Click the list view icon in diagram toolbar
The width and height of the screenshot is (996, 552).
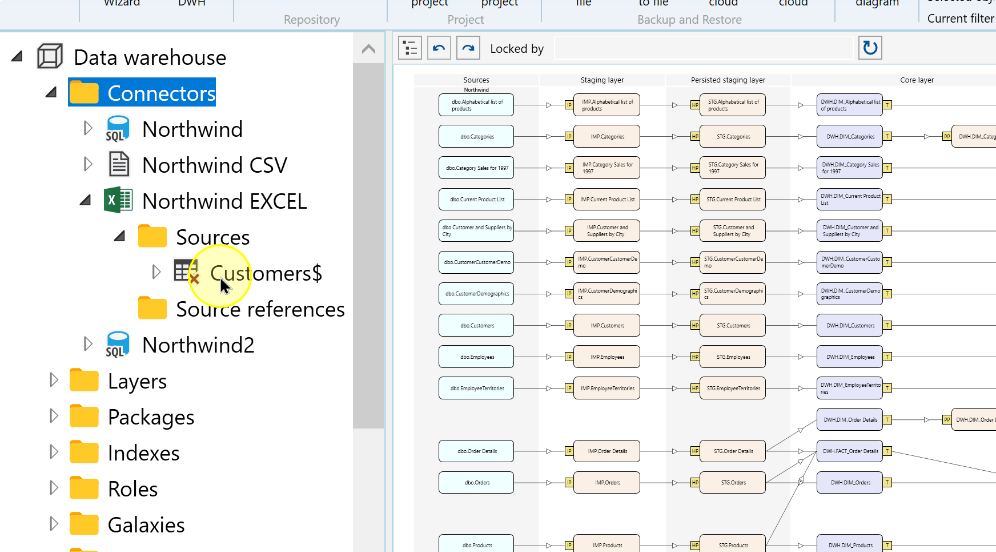[x=410, y=48]
